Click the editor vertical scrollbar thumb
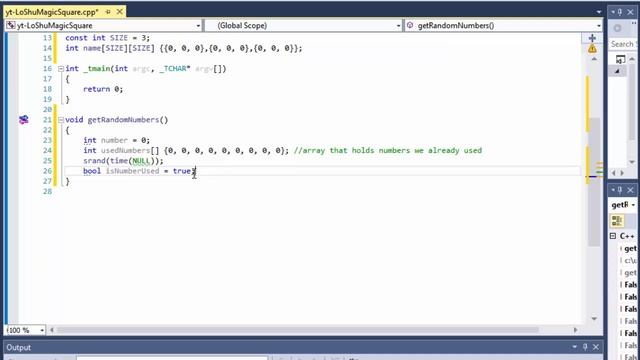This screenshot has width=640, height=360. click(x=594, y=182)
